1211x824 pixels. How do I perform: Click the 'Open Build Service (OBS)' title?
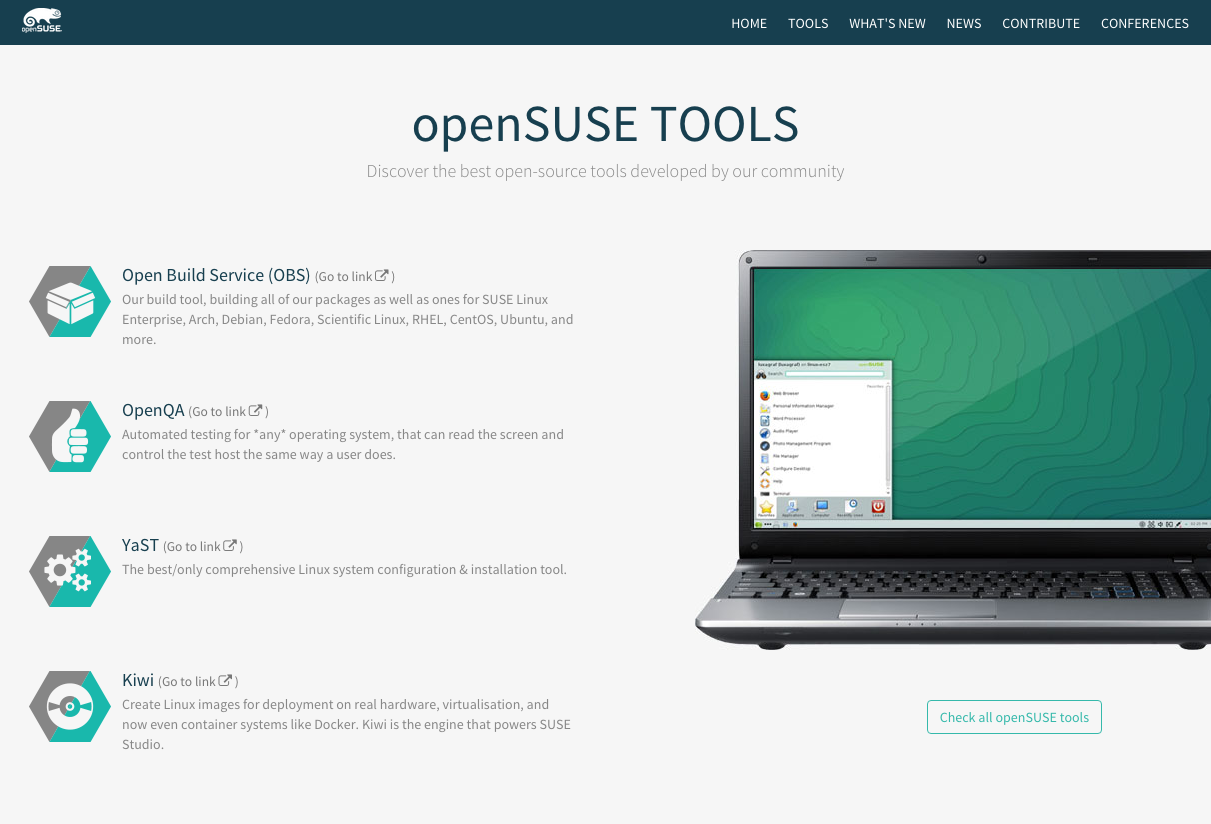[x=216, y=275]
